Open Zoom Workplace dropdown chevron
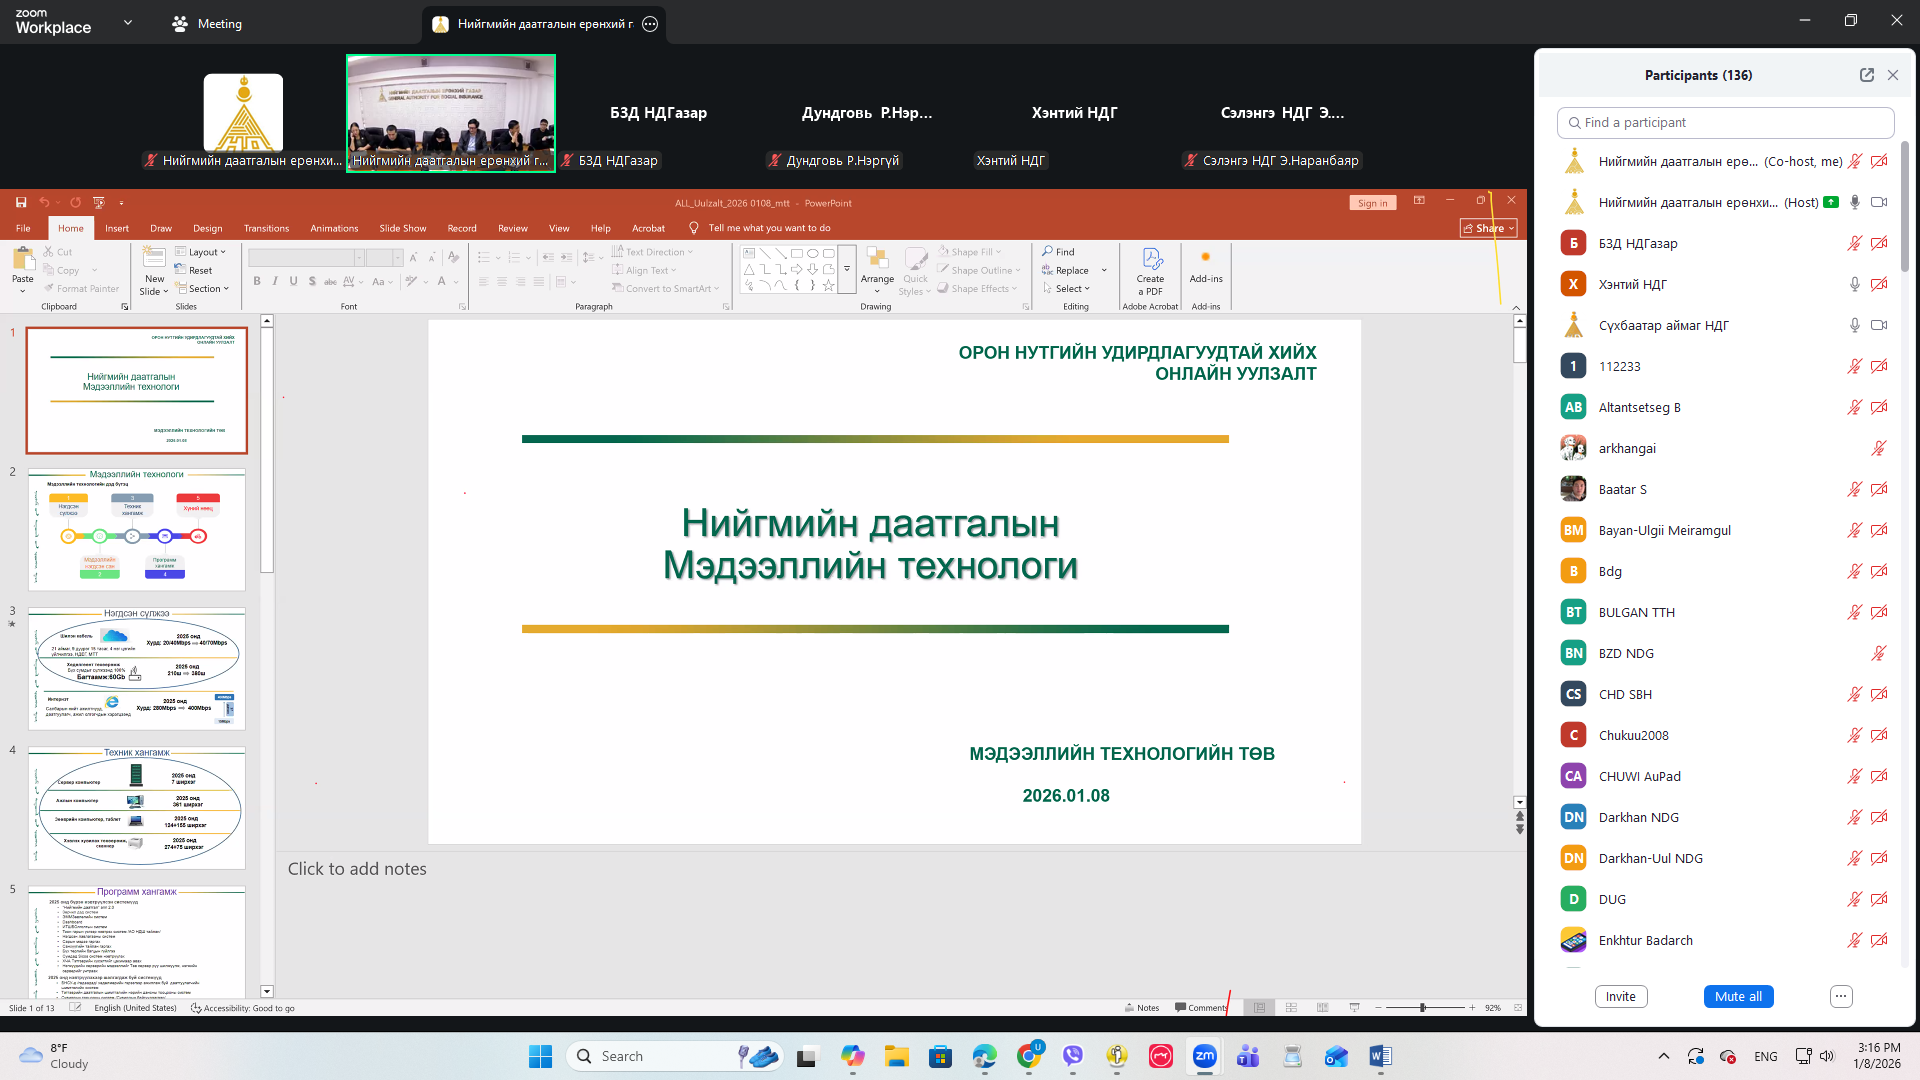The height and width of the screenshot is (1080, 1920). coord(127,23)
